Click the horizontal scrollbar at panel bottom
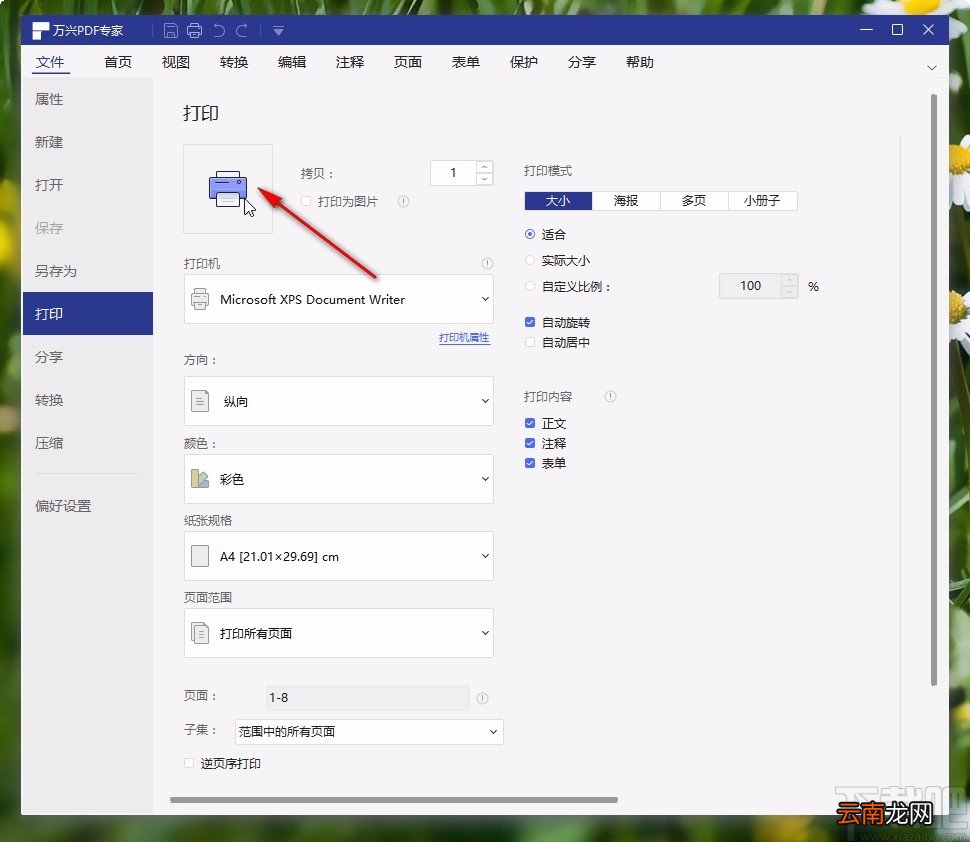The image size is (970, 842). click(393, 800)
